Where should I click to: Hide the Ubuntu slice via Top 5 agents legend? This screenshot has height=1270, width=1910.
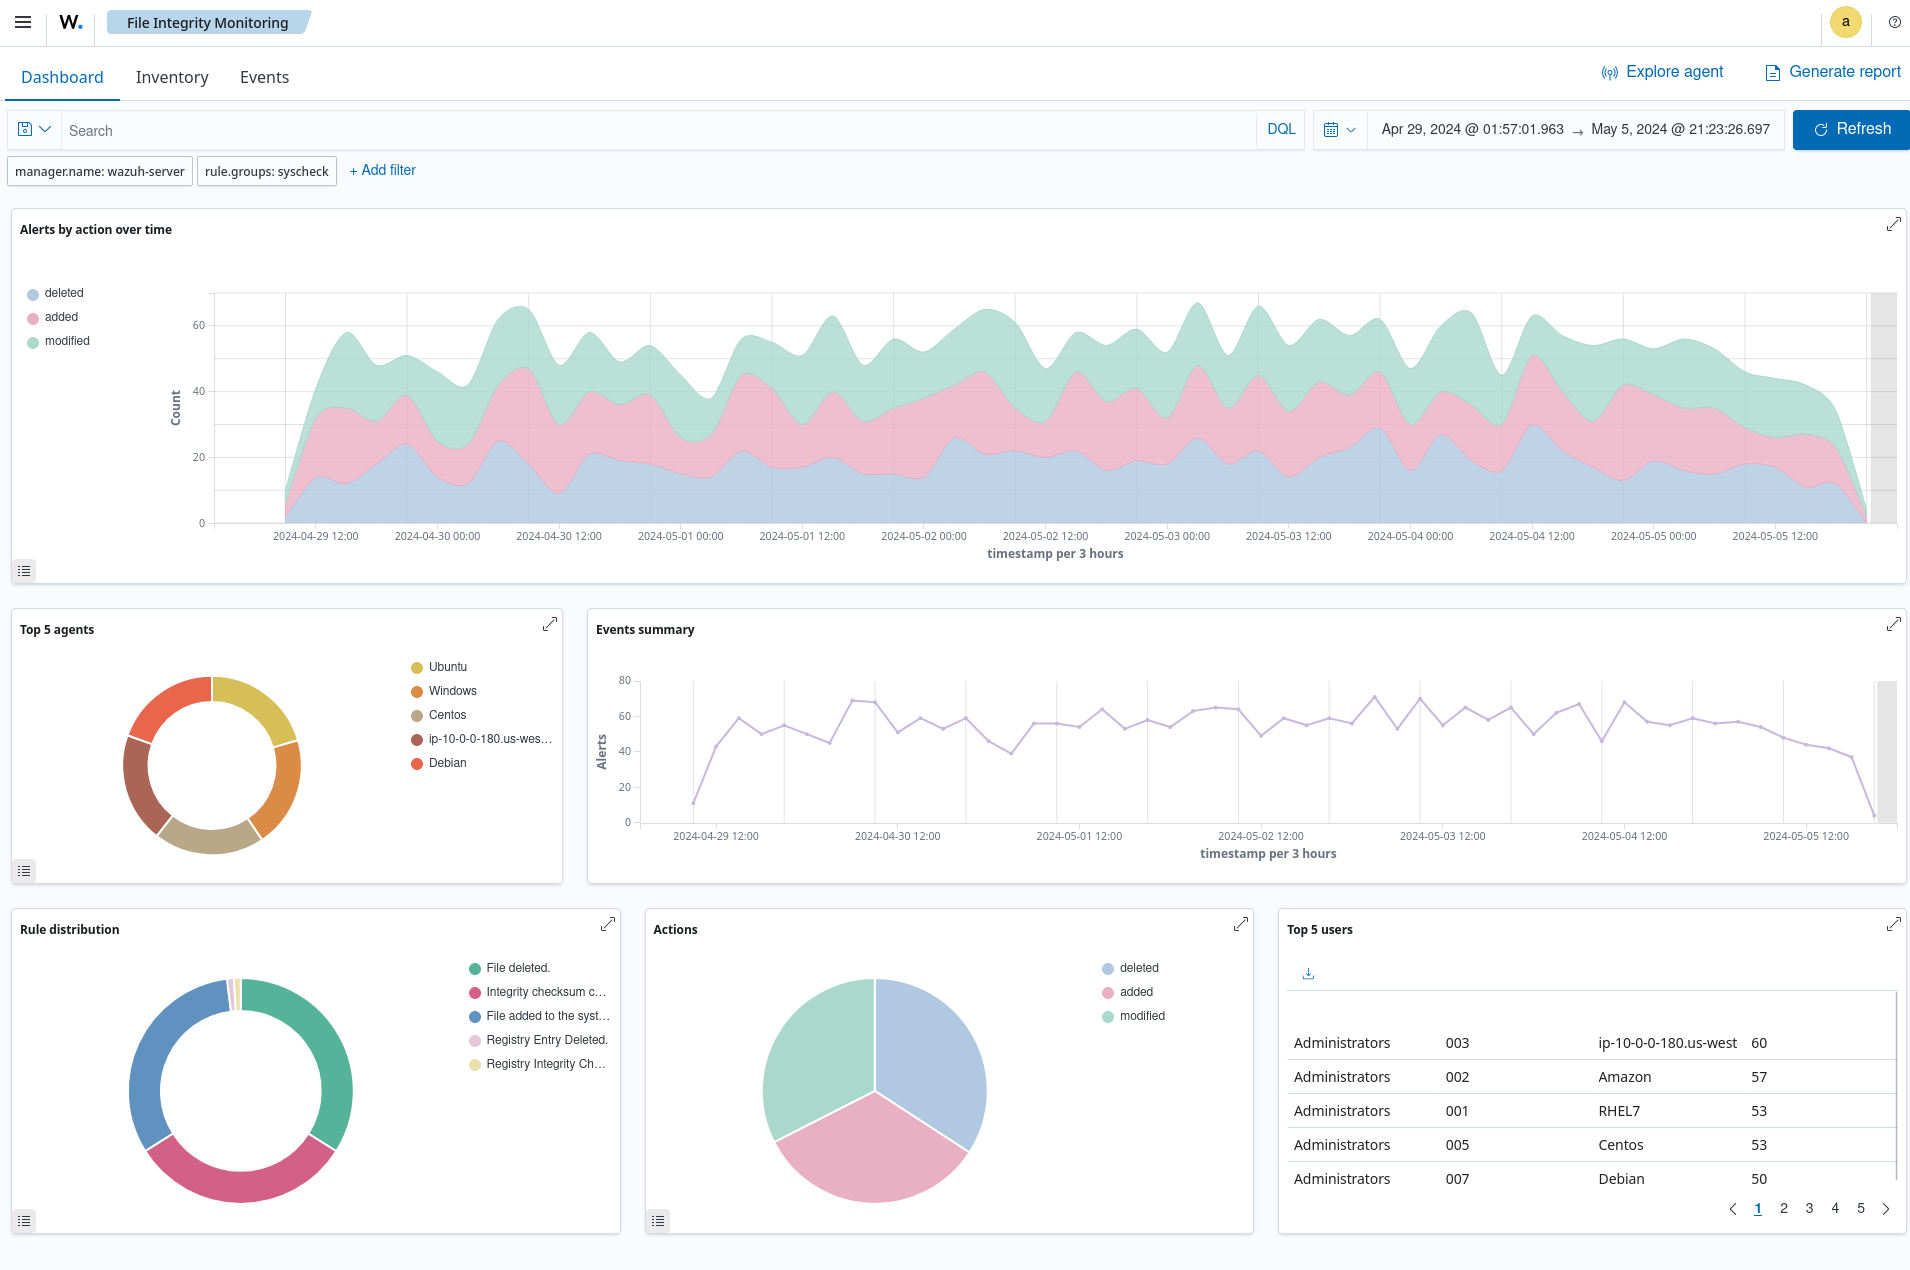[x=446, y=667]
